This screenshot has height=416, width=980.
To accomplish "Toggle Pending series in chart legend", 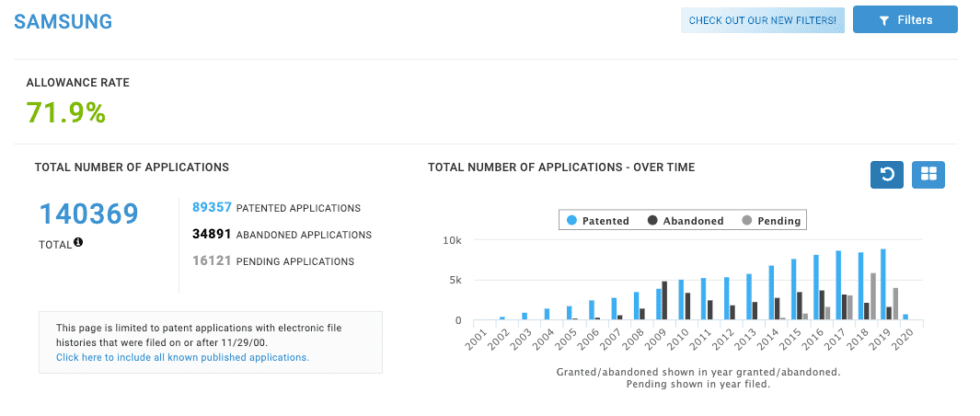I will [771, 220].
